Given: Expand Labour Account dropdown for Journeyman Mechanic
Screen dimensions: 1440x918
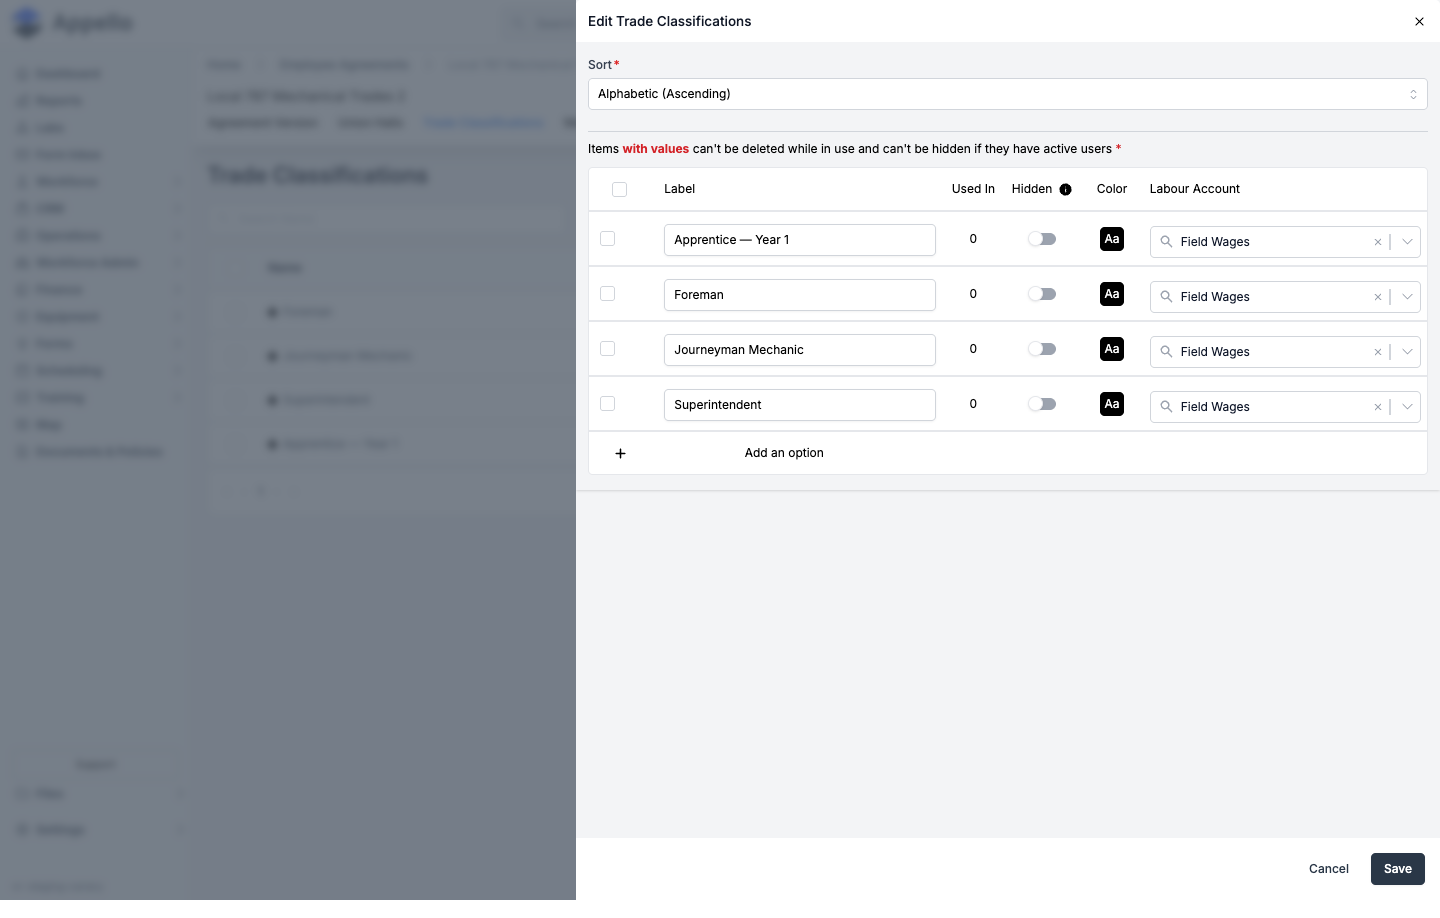Looking at the screenshot, I should (1407, 352).
